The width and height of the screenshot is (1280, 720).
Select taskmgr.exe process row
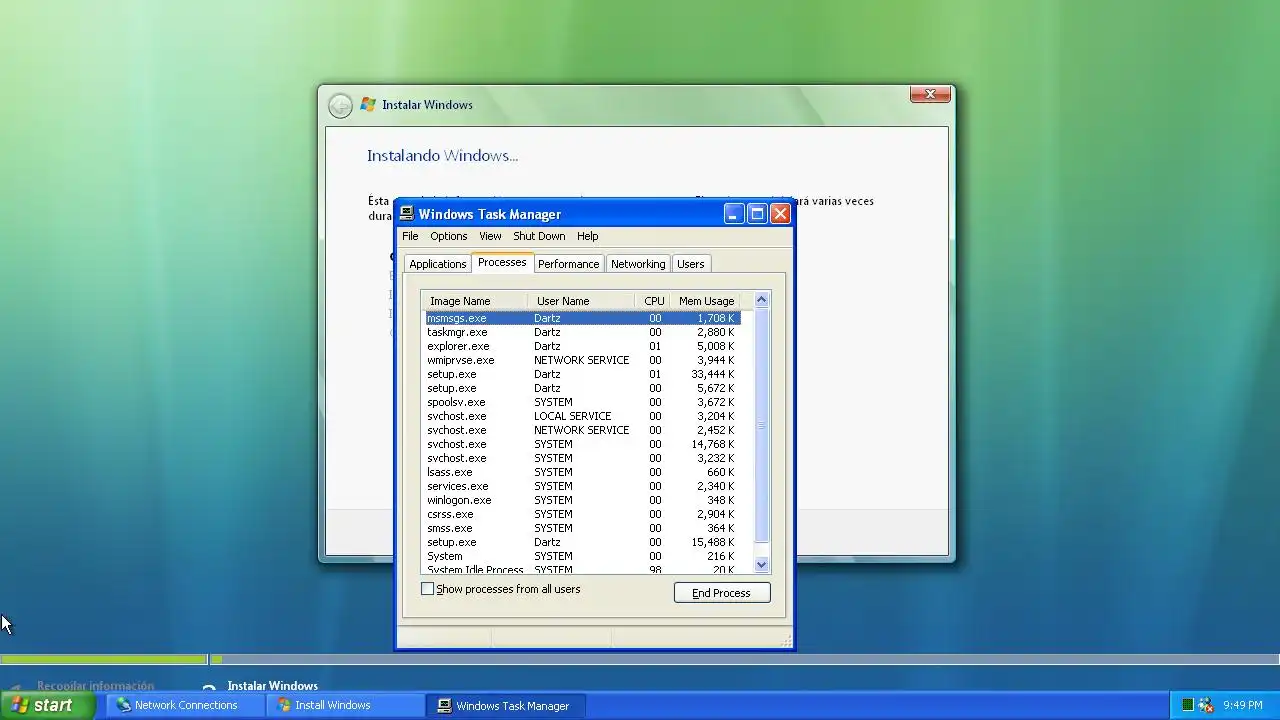click(x=583, y=332)
